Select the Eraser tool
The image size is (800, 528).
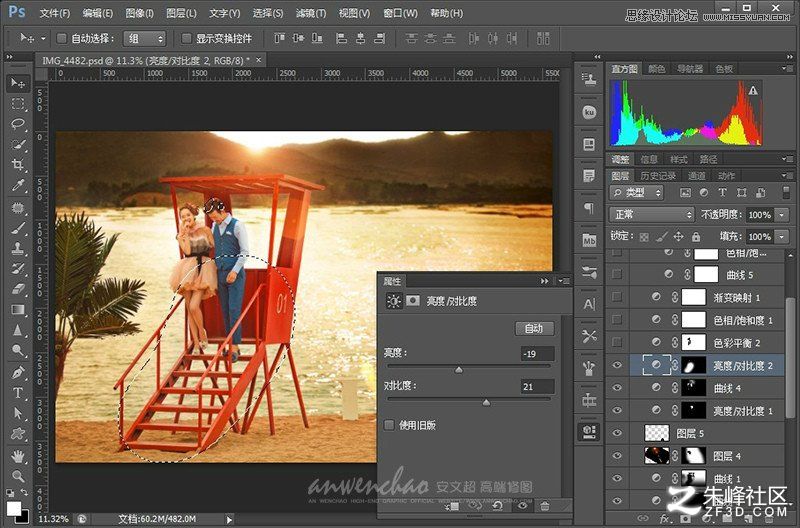(18, 289)
